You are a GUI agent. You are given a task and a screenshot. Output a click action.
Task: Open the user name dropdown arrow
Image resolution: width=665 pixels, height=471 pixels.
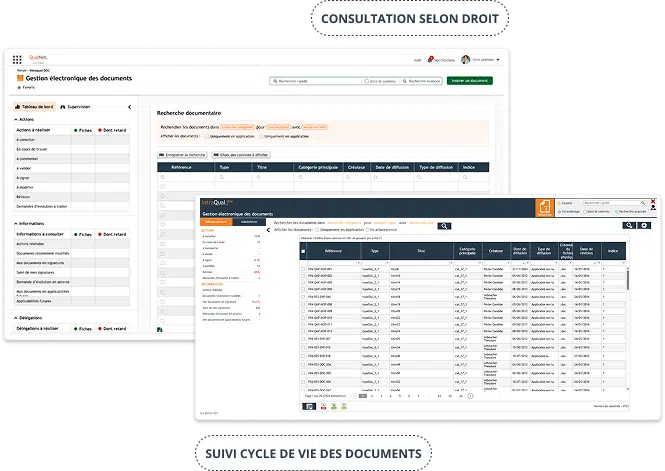(498, 60)
